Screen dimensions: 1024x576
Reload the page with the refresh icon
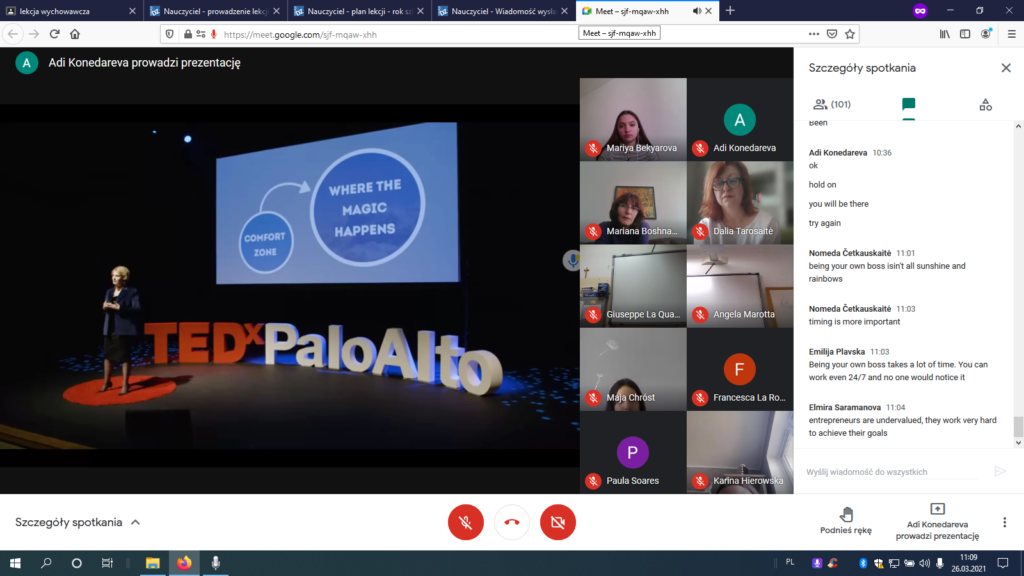point(54,33)
